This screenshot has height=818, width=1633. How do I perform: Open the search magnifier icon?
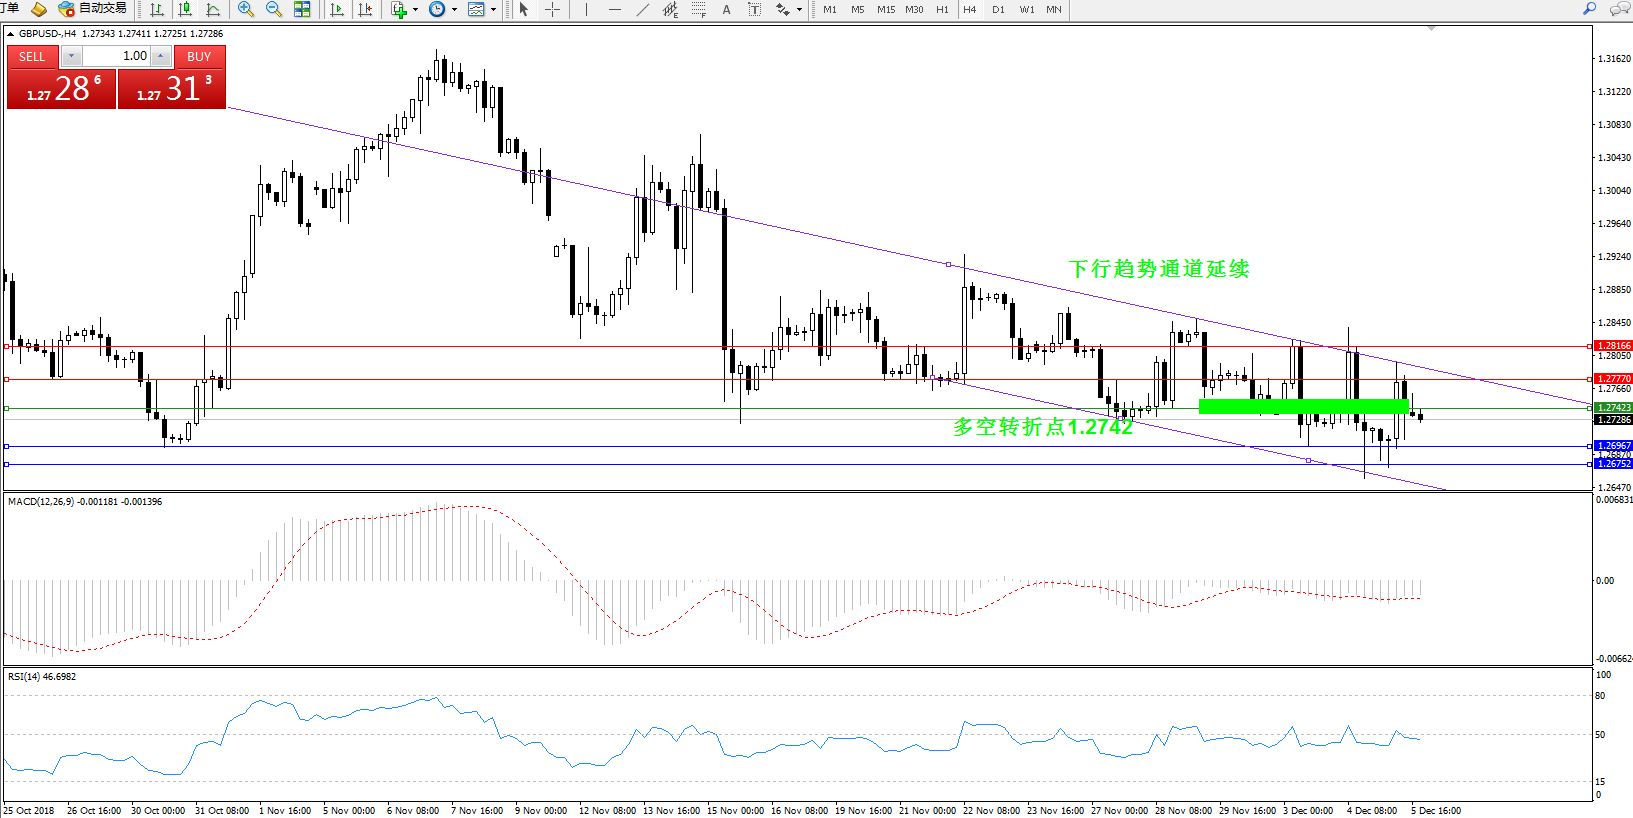(x=1590, y=9)
